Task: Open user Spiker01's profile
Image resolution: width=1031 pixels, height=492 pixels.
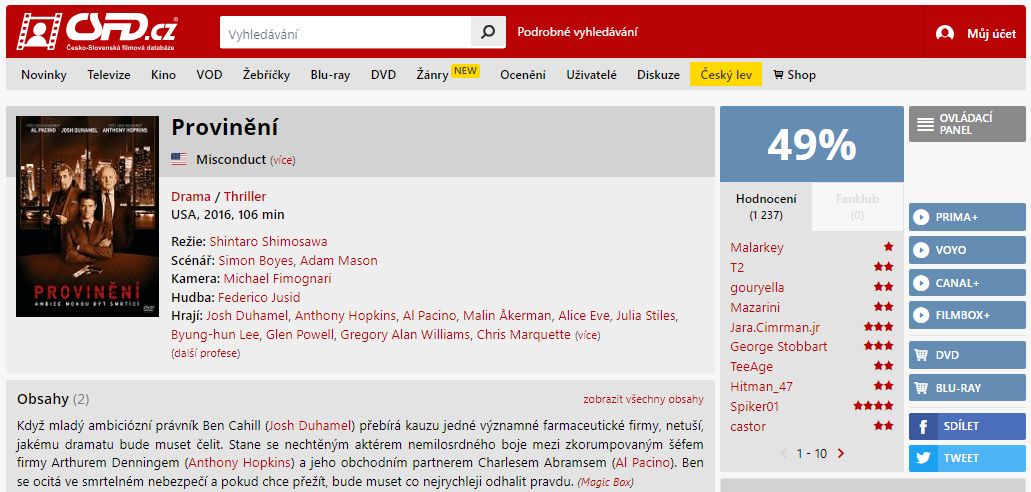Action: tap(754, 406)
